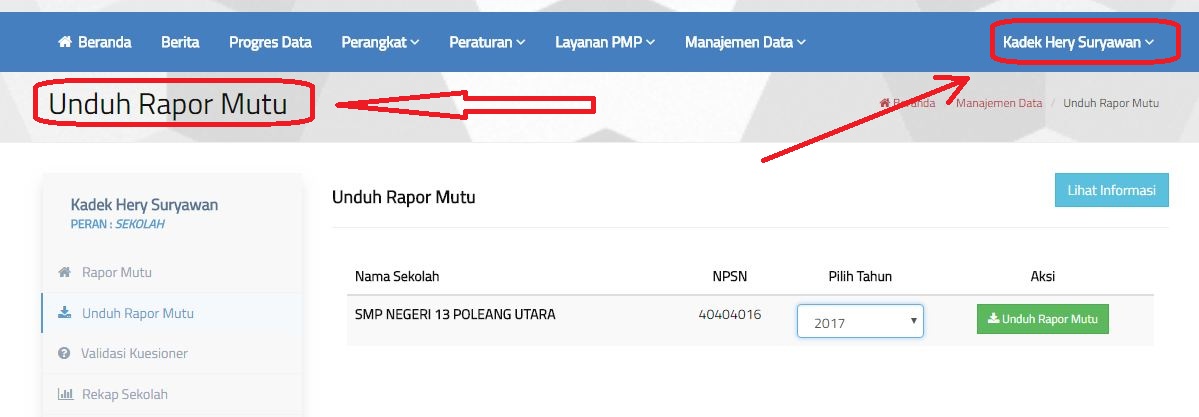Click school name SMP NEGERI 13 POLEANG UTARA
The image size is (1199, 417).
[x=455, y=314]
